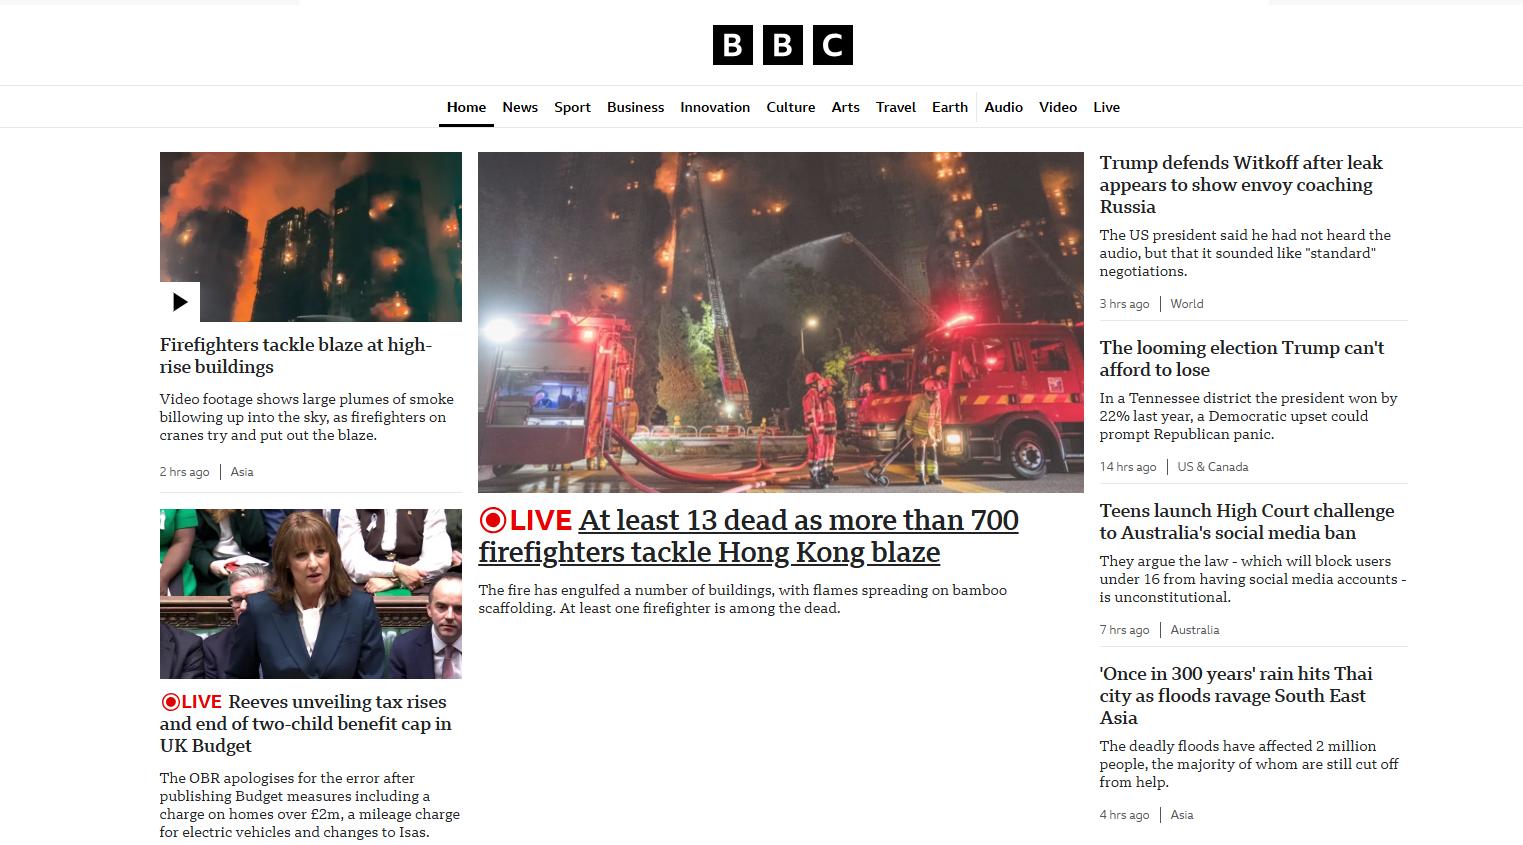This screenshot has height=845, width=1523.
Task: Click the 'In a Tennessee district' summary text
Action: tap(1249, 416)
